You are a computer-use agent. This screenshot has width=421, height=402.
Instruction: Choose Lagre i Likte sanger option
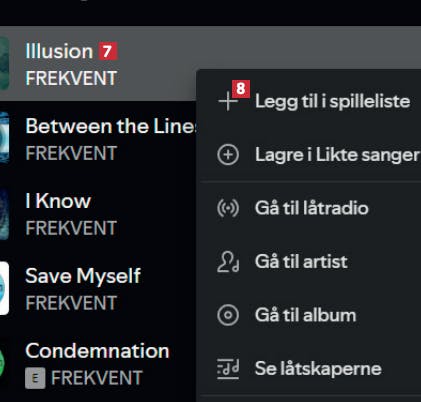[310, 155]
